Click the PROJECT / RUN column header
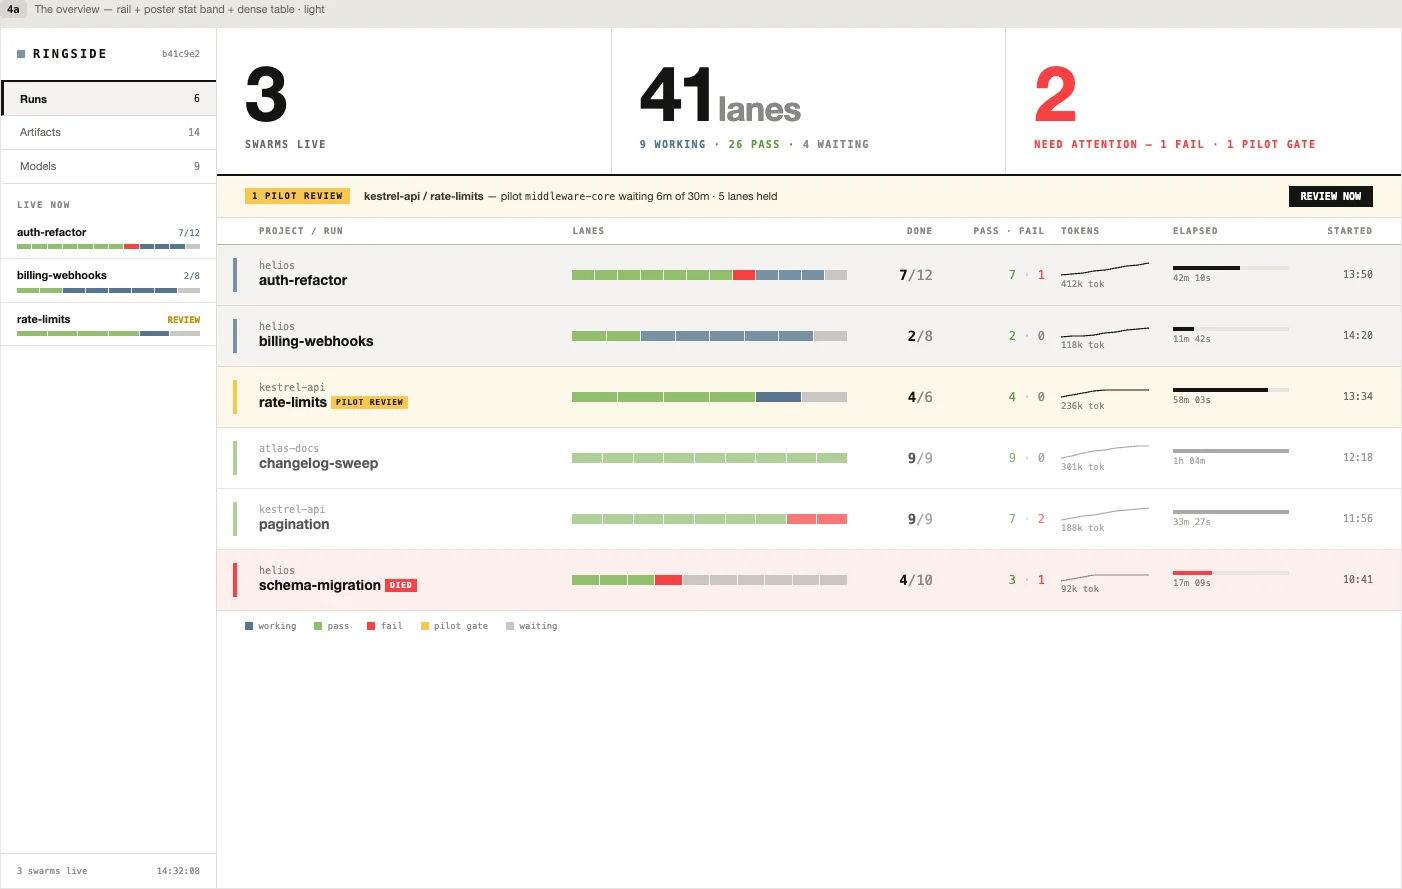1402x889 pixels. pyautogui.click(x=301, y=231)
